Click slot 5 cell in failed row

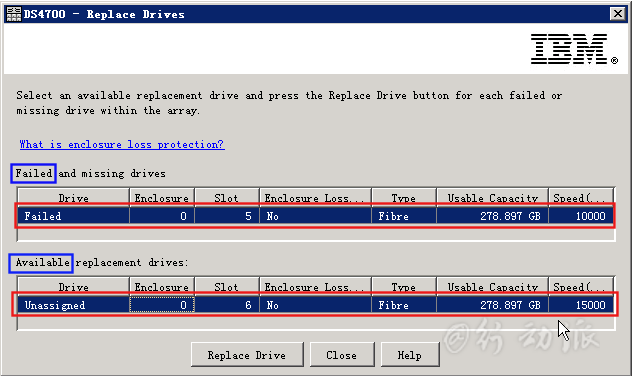[227, 216]
